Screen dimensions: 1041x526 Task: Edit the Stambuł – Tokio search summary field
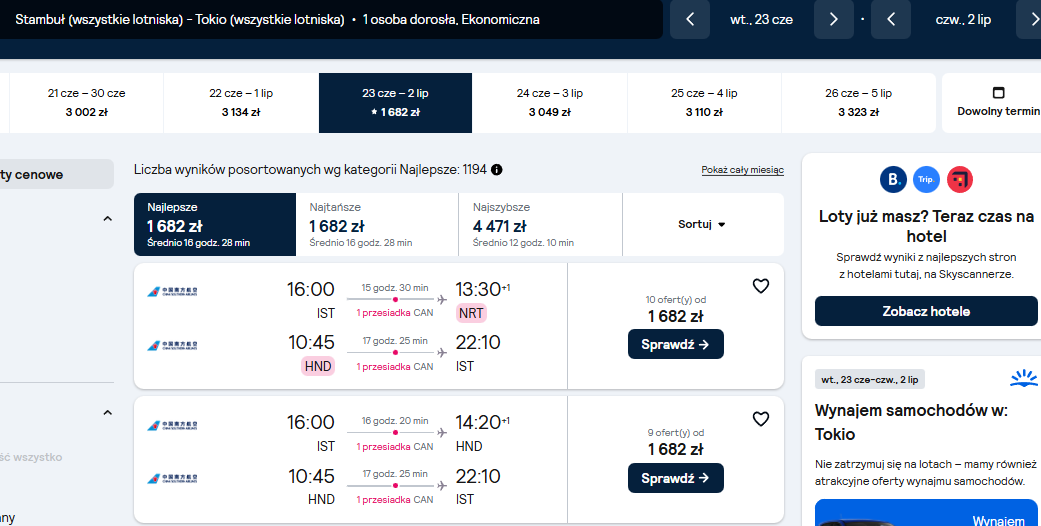click(331, 19)
